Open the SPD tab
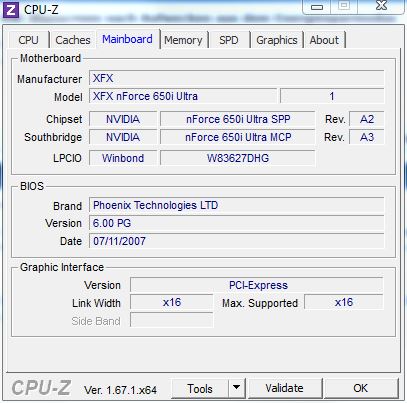 (x=229, y=40)
